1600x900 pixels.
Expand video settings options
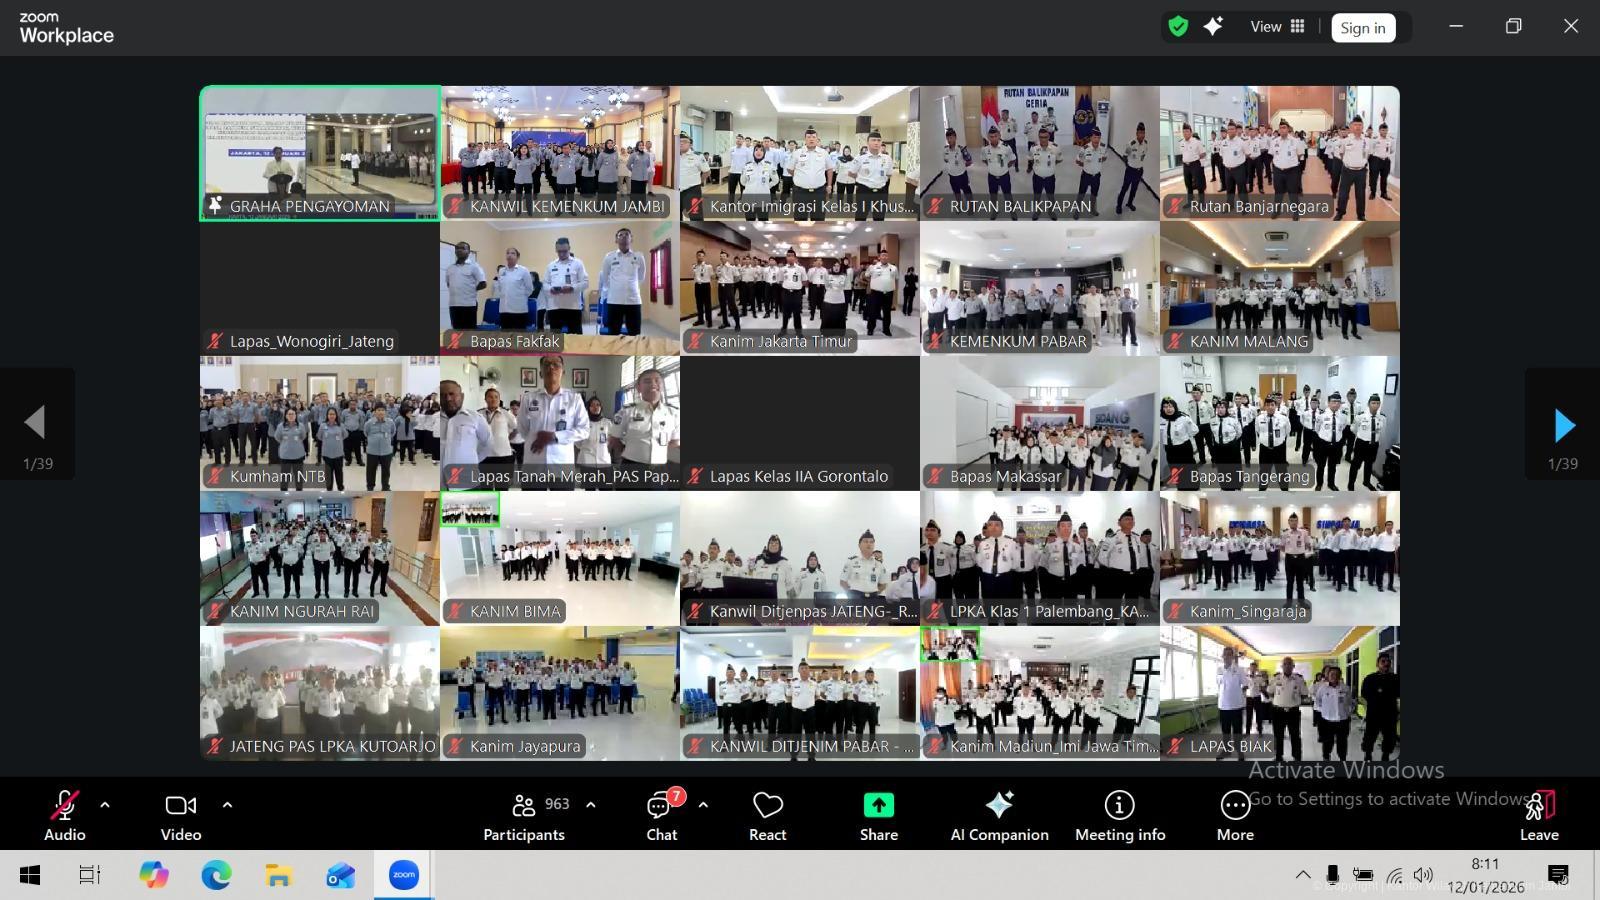[227, 803]
